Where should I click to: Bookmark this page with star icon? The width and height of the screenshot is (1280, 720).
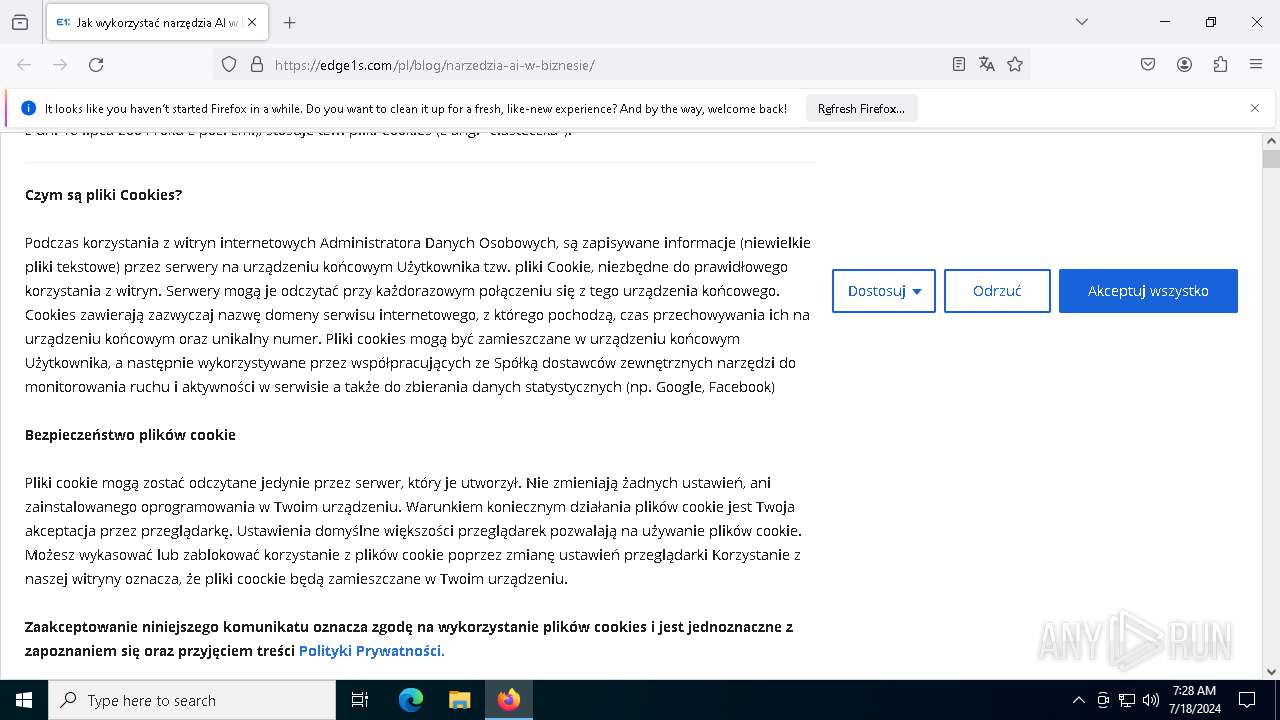pos(1015,64)
